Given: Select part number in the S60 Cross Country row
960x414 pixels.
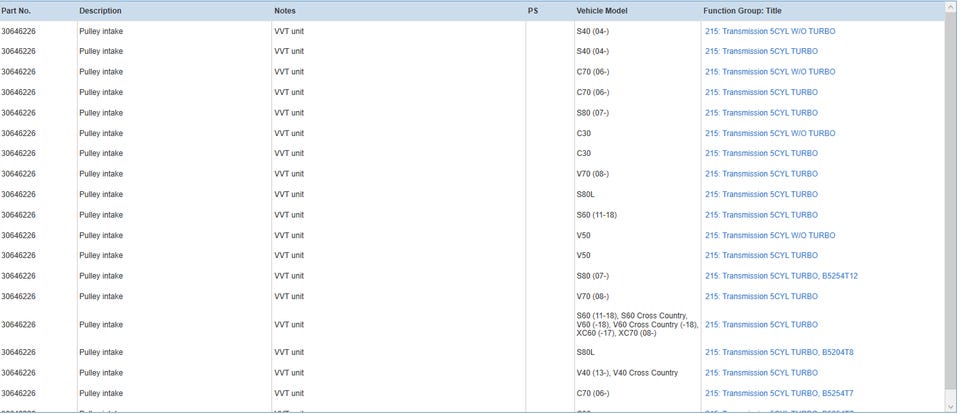Looking at the screenshot, I should pos(18,325).
